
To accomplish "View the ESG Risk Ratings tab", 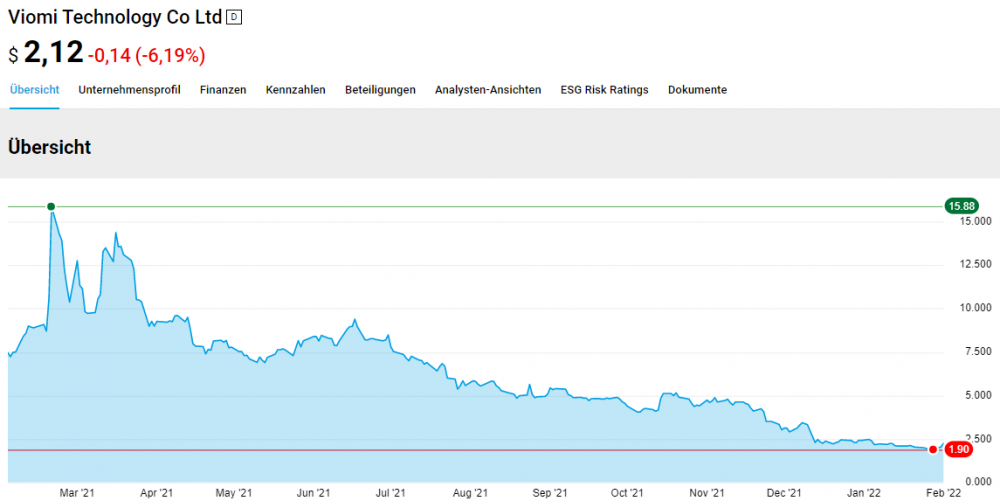I will (605, 90).
